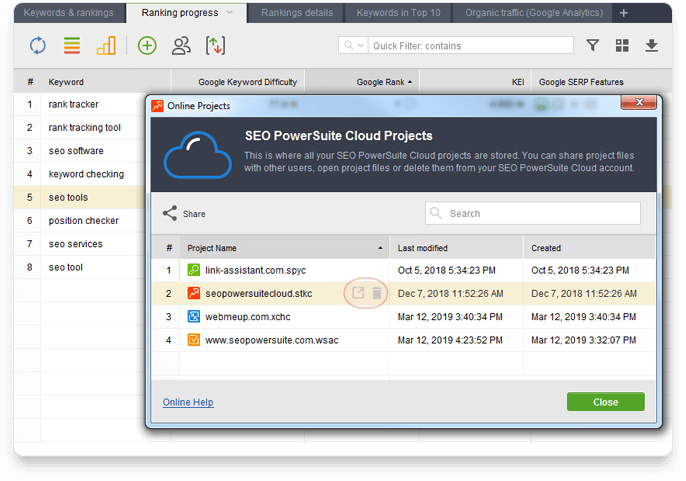Select the webmeup.com.xchc project row
This screenshot has width=686, height=481.
(x=403, y=316)
